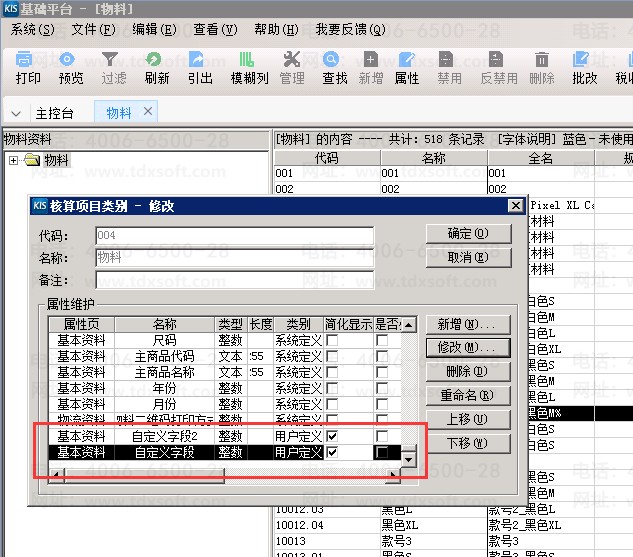This screenshot has height=557, width=633.
Task: Click the 批改 (Batch edit) toolbar icon
Action: pos(584,68)
